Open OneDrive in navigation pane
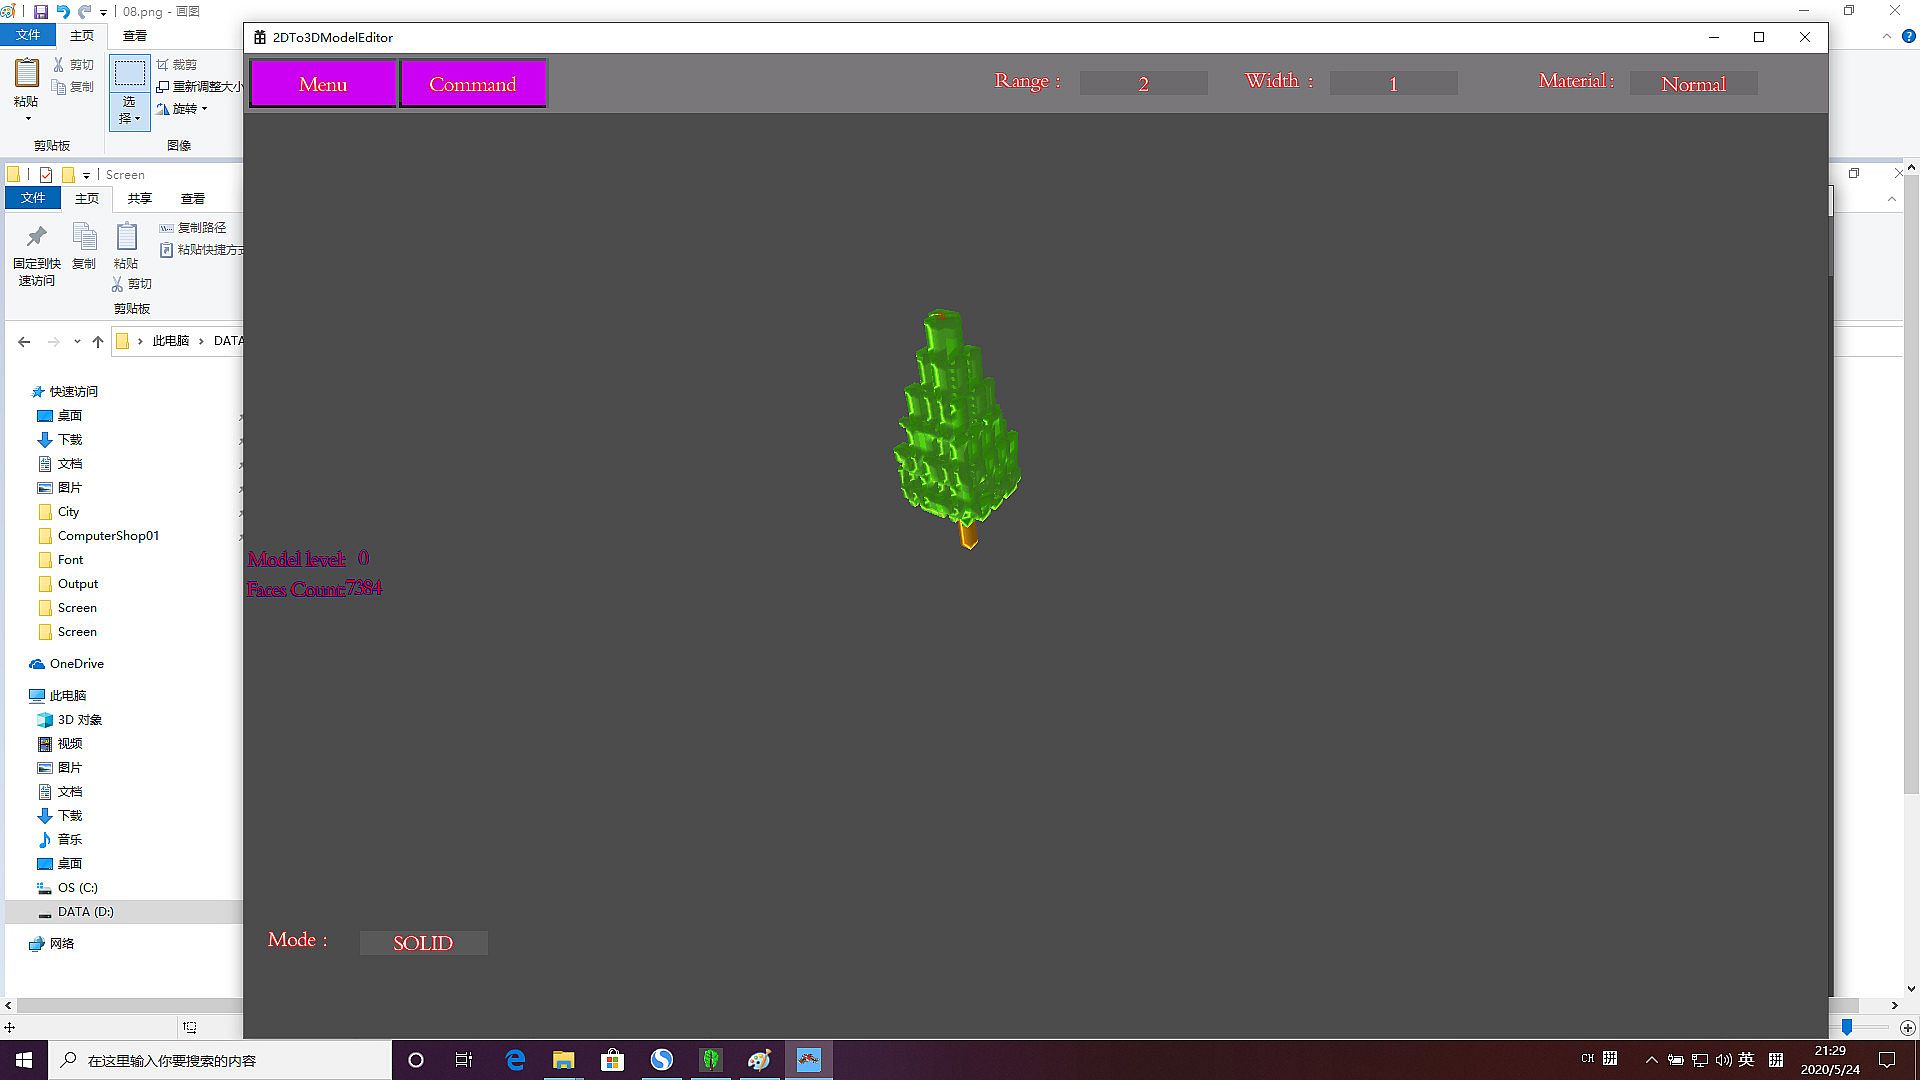This screenshot has width=1920, height=1080. coord(76,664)
